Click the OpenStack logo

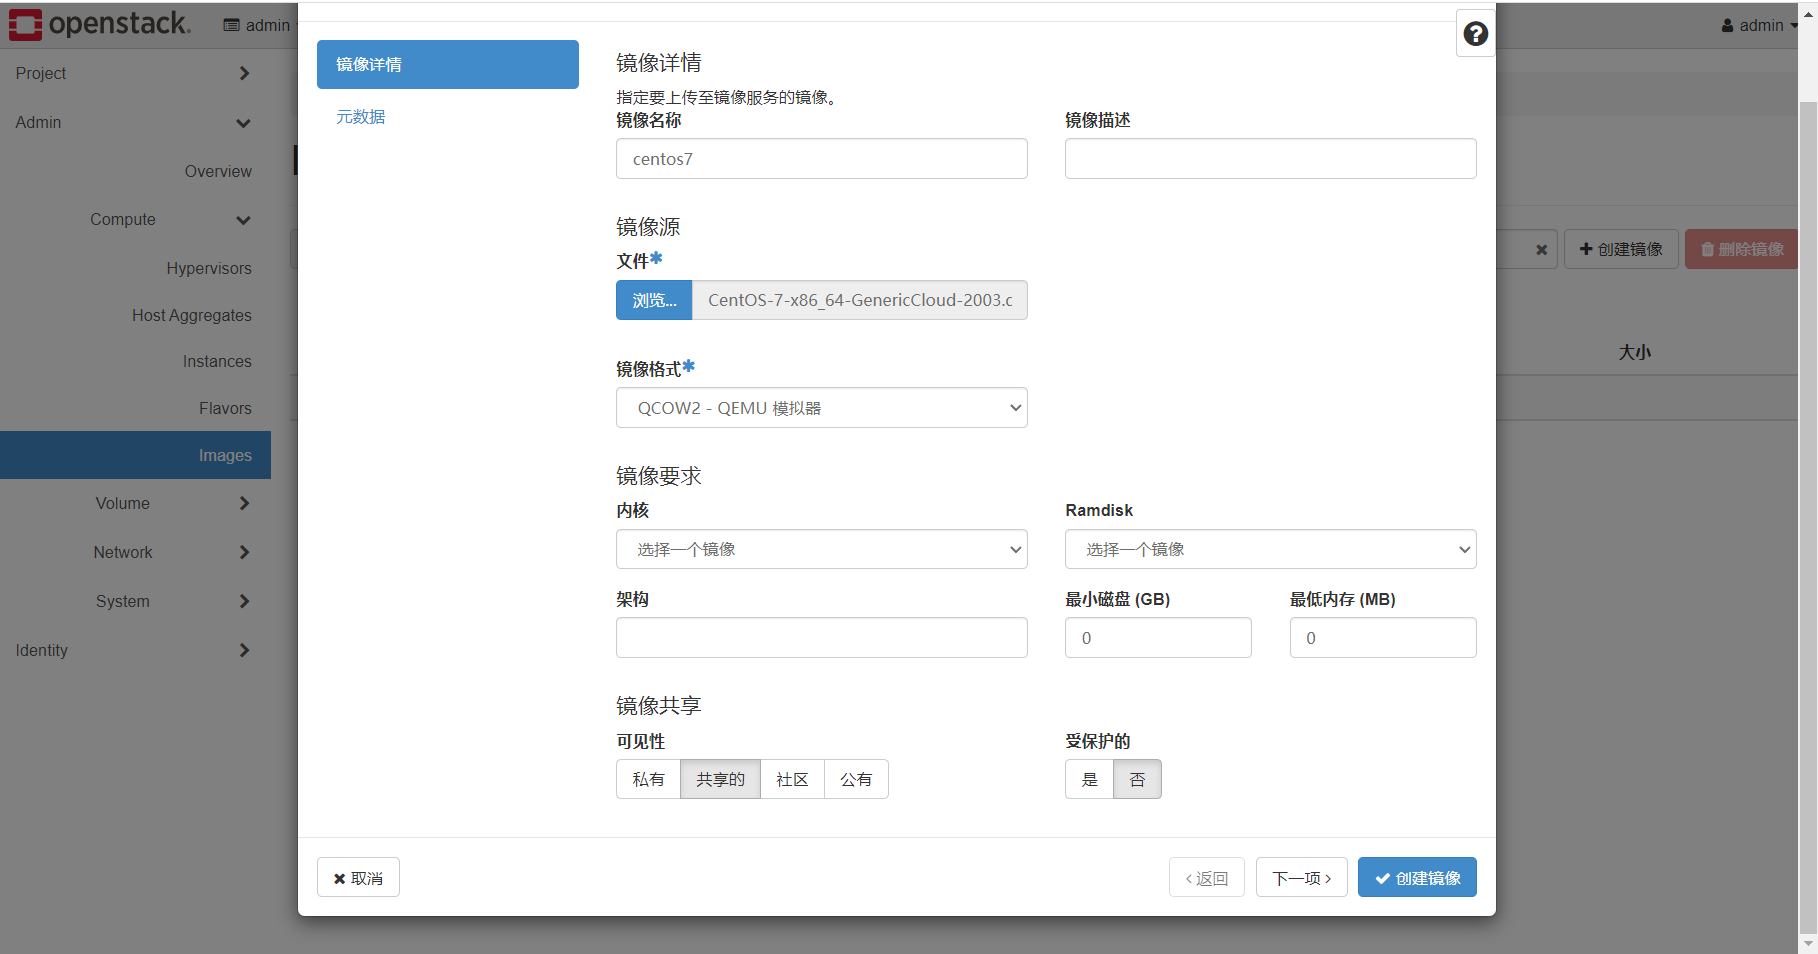[x=99, y=24]
